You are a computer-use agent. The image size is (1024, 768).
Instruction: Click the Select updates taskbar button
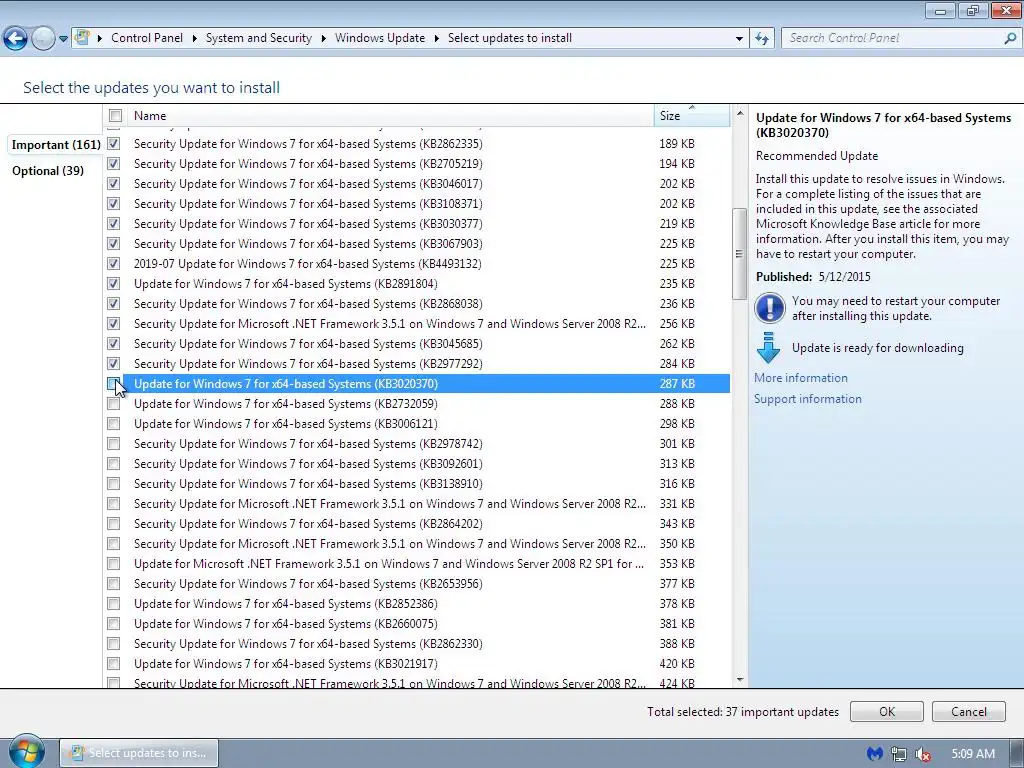point(138,753)
